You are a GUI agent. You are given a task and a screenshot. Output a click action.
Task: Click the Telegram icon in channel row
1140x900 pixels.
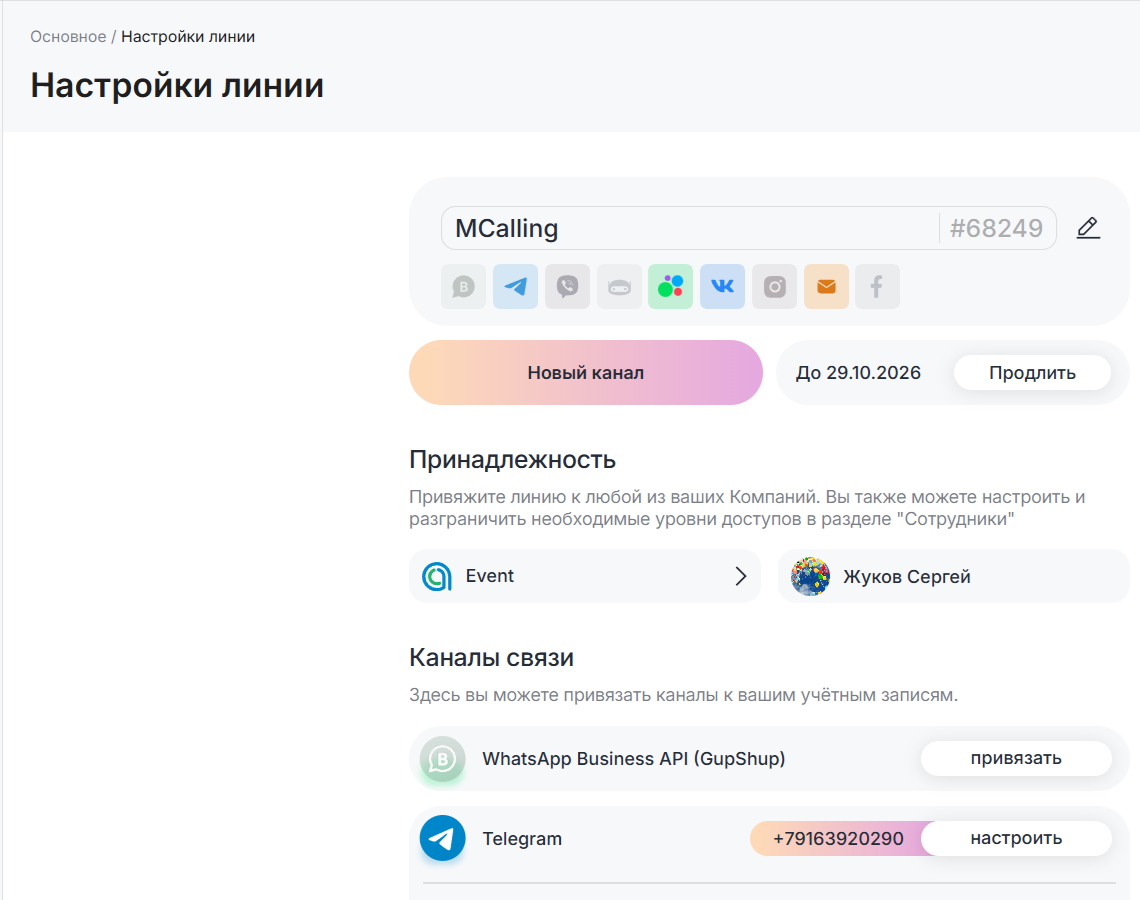click(515, 287)
